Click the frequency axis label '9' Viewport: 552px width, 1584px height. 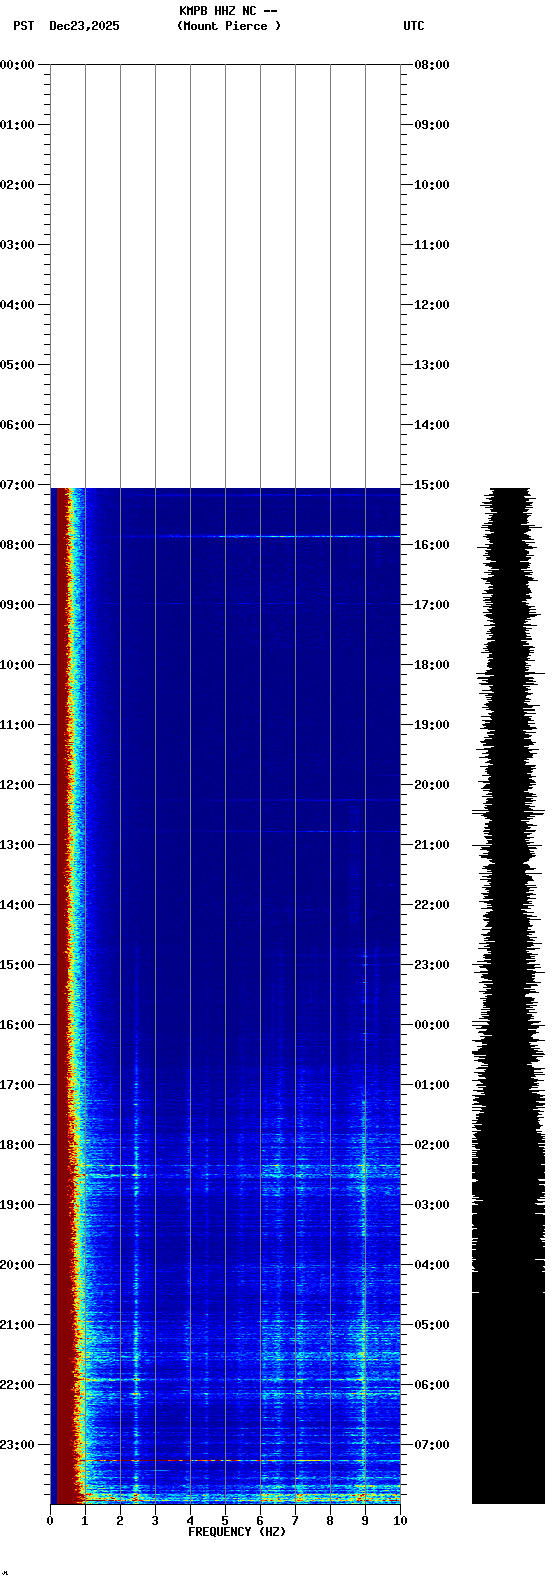point(365,1521)
